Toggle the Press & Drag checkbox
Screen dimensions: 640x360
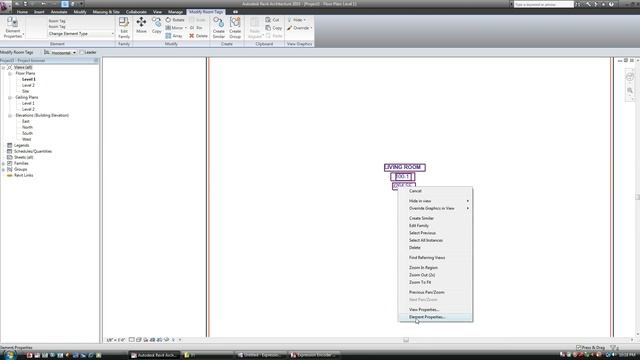pos(579,347)
